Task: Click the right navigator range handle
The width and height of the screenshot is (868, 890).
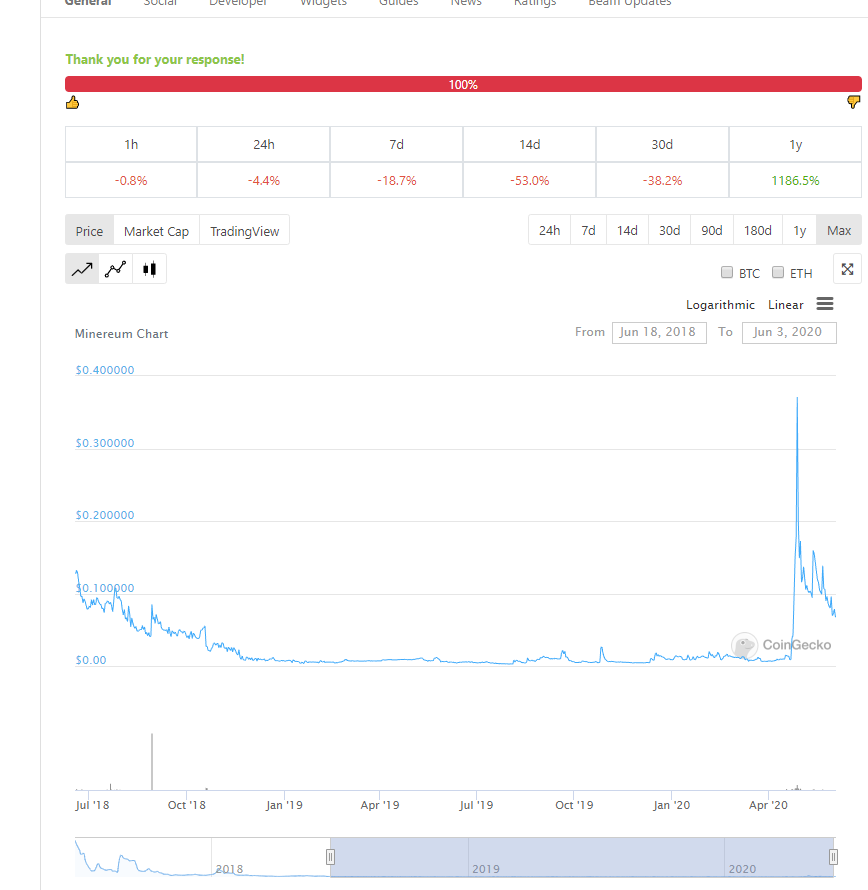Action: tap(833, 857)
